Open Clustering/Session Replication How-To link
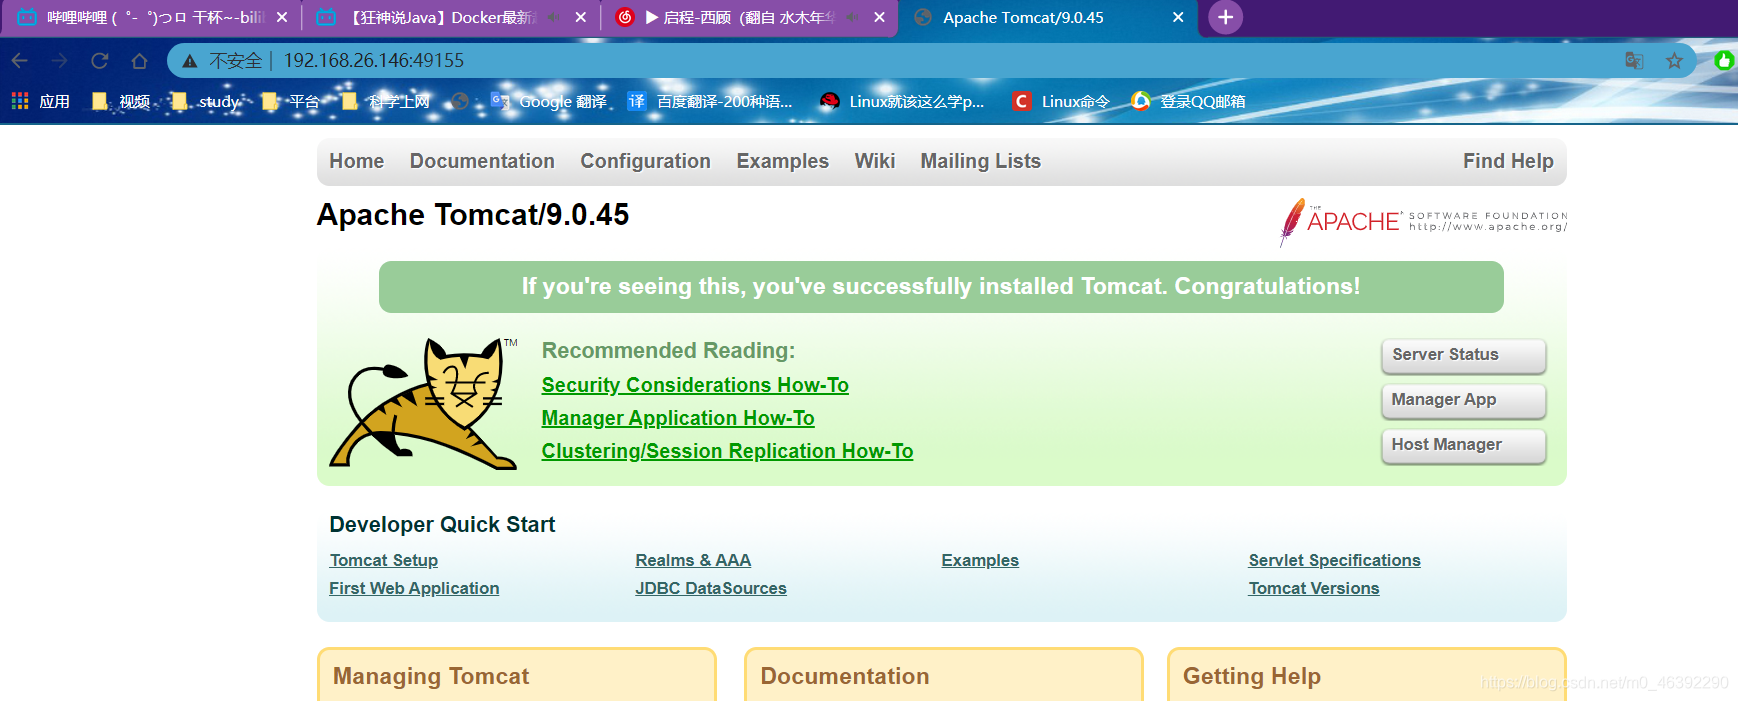 [x=727, y=451]
